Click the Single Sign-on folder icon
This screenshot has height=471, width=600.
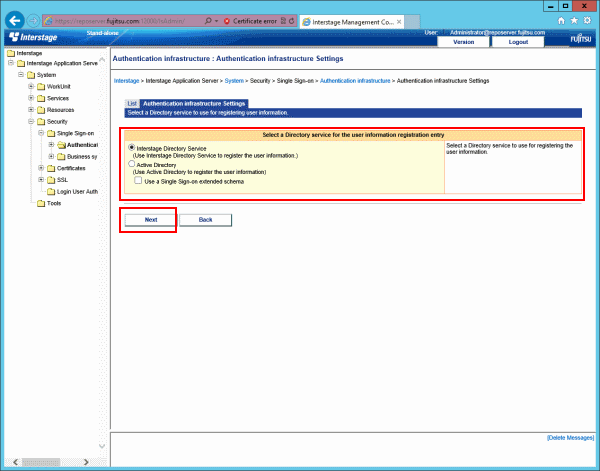(51, 134)
